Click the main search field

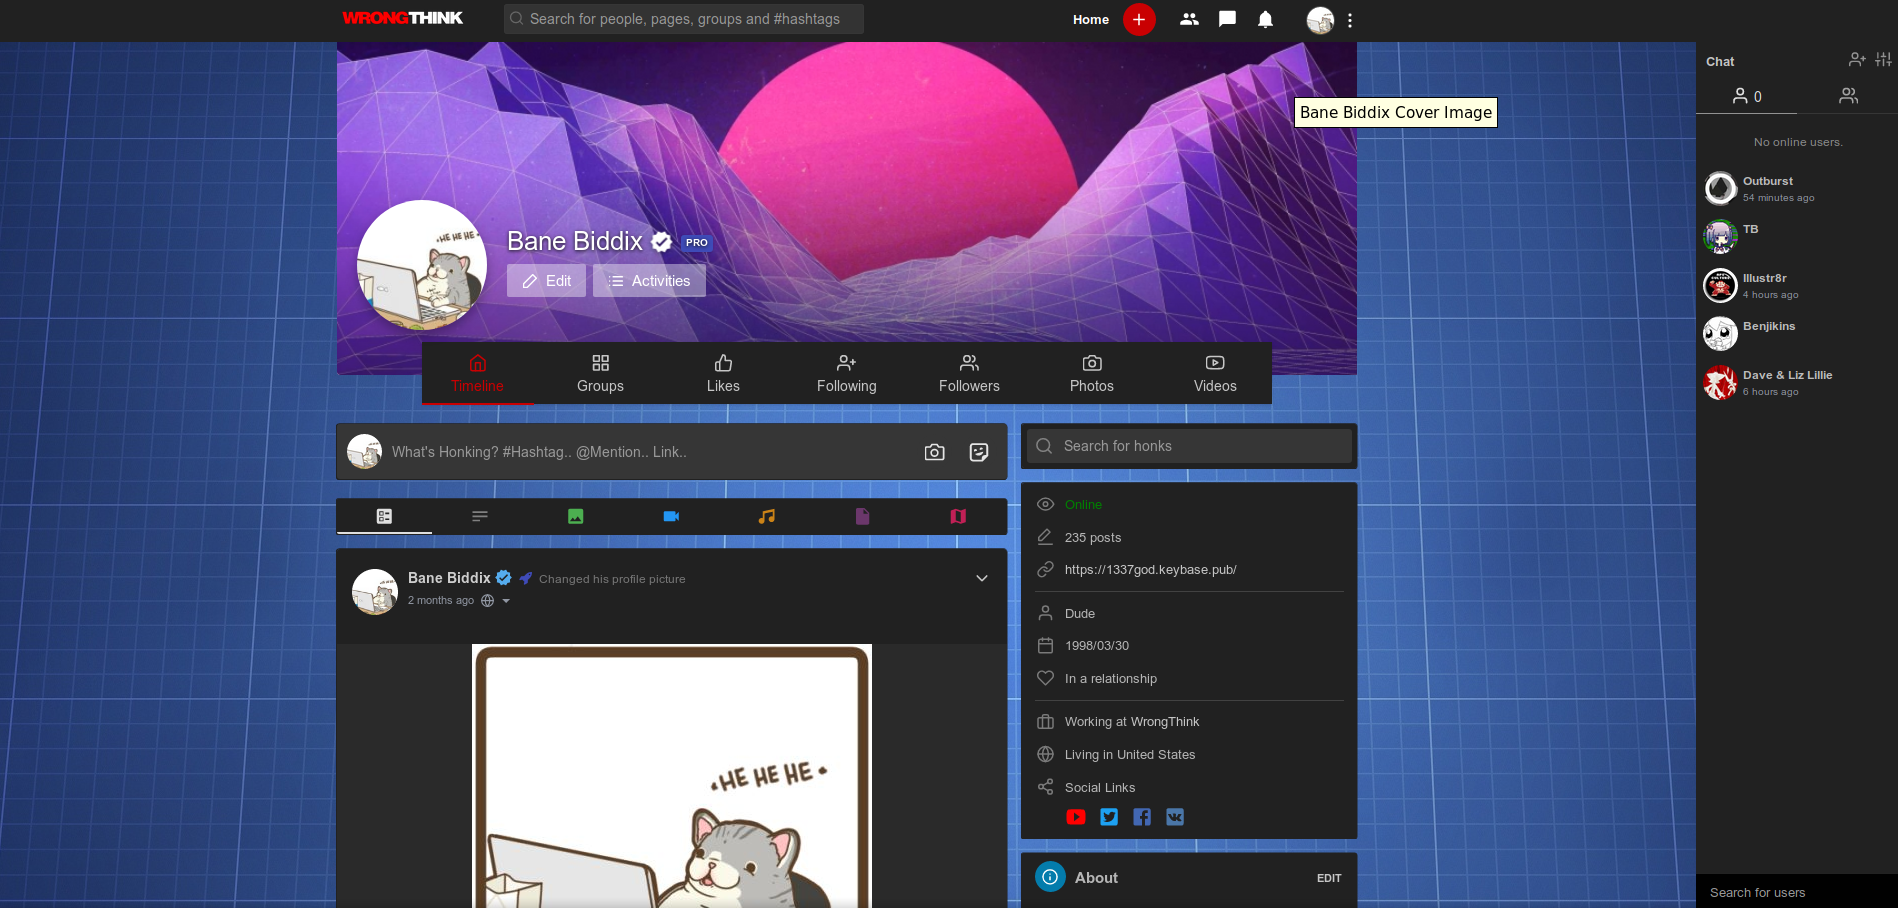coord(684,19)
